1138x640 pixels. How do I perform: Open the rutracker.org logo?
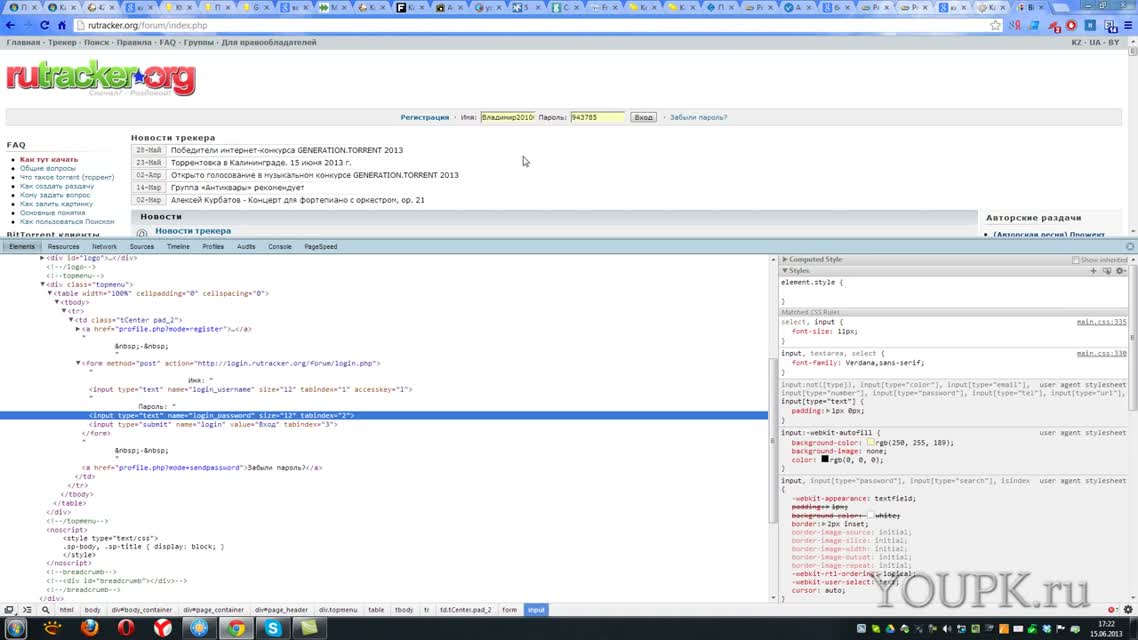tap(101, 78)
